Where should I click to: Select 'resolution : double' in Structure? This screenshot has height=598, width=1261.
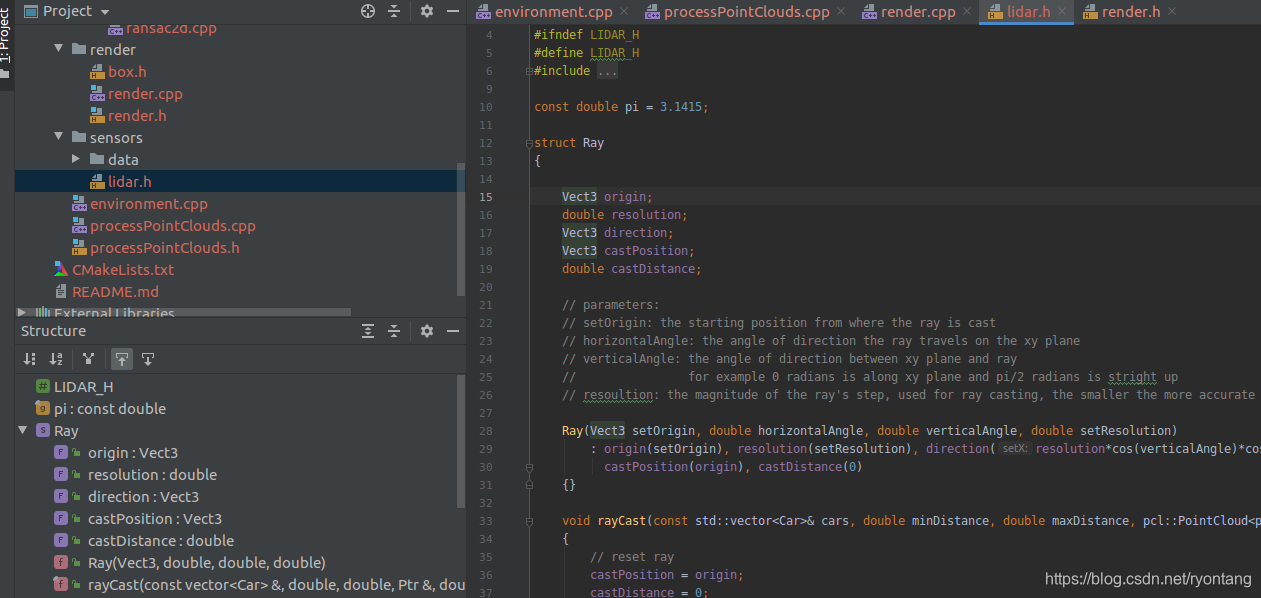tap(152, 474)
